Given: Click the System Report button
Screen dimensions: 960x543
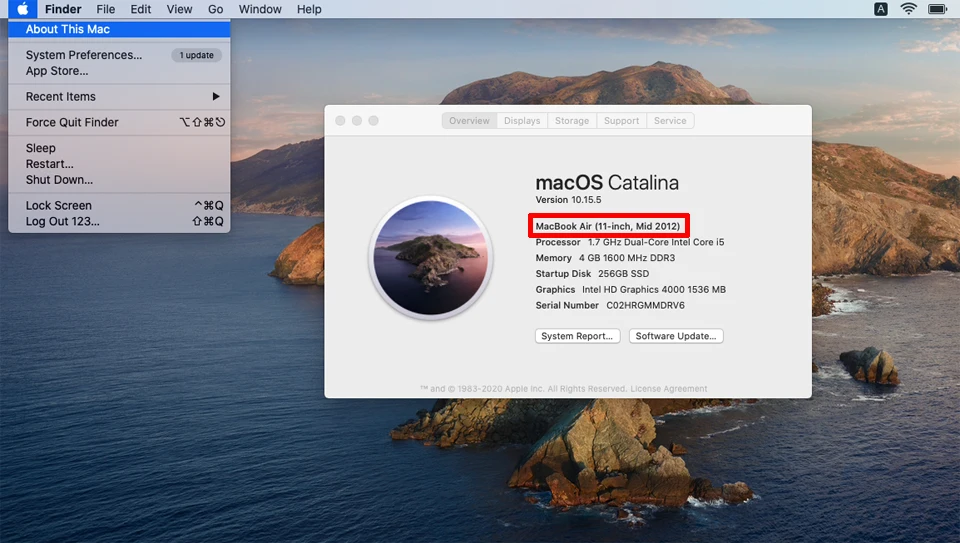Looking at the screenshot, I should pyautogui.click(x=578, y=336).
